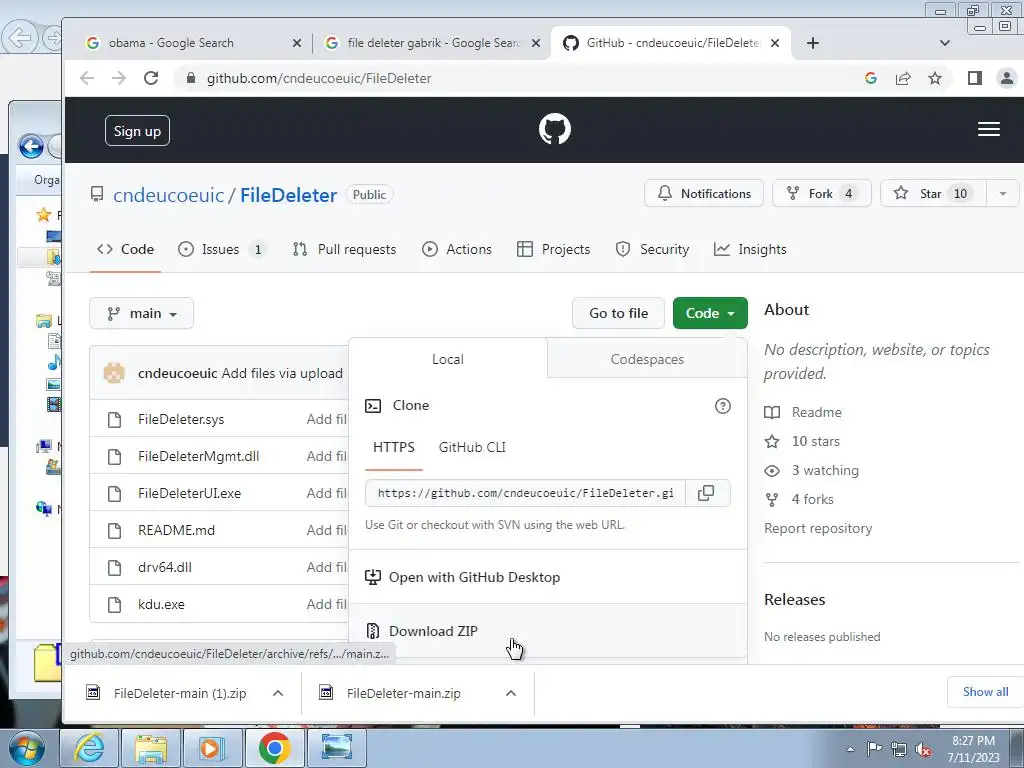Click the Notifications button
1024x768 pixels.
click(704, 193)
